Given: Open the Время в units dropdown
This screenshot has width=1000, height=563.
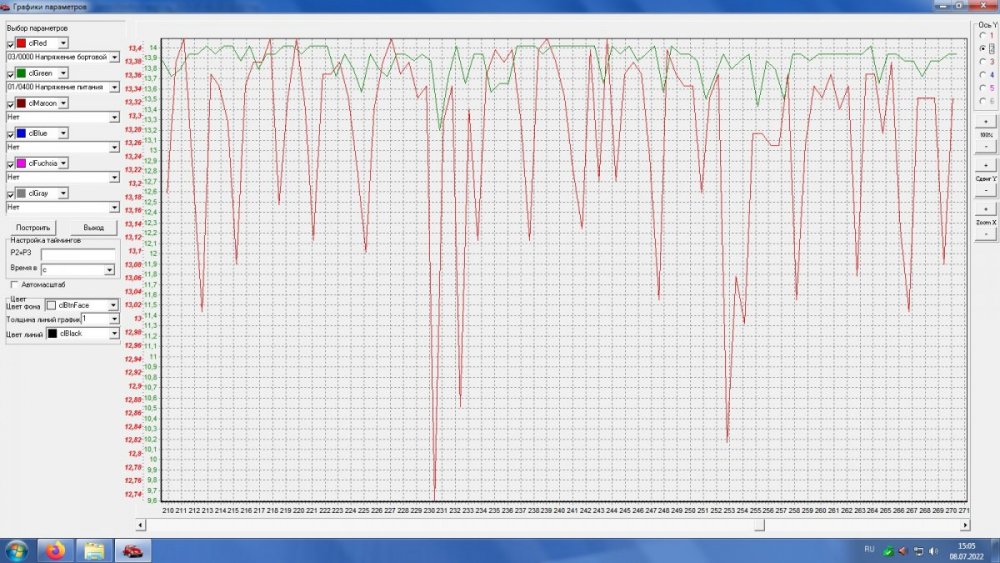Looking at the screenshot, I should pos(109,270).
